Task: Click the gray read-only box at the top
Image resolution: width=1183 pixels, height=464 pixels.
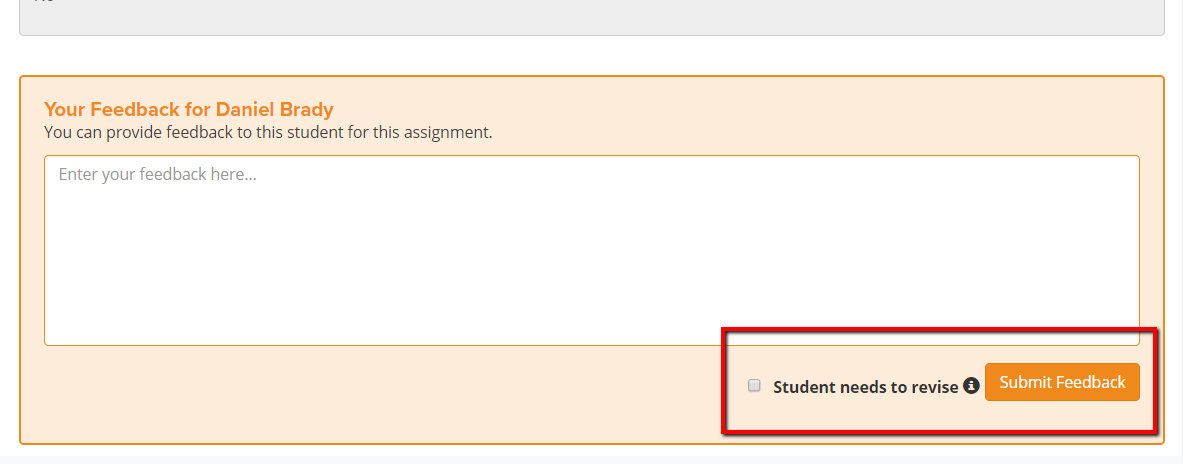Action: 592,17
